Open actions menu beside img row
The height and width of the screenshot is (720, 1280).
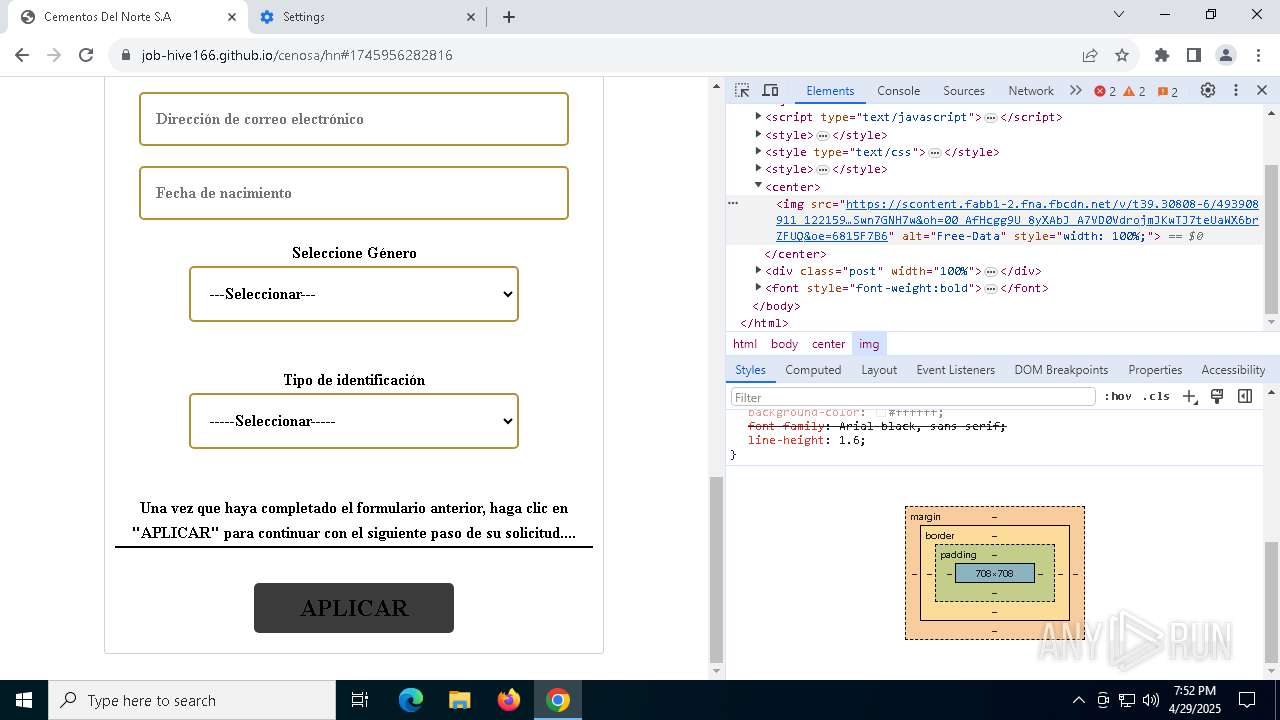click(x=733, y=203)
